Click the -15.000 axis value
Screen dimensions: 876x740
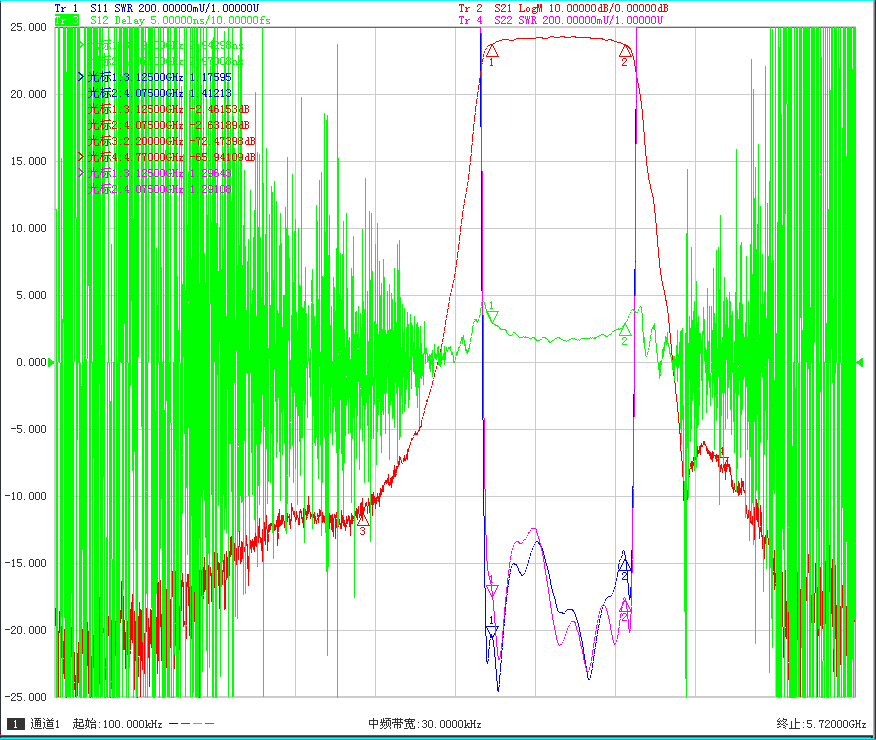pyautogui.click(x=25, y=563)
